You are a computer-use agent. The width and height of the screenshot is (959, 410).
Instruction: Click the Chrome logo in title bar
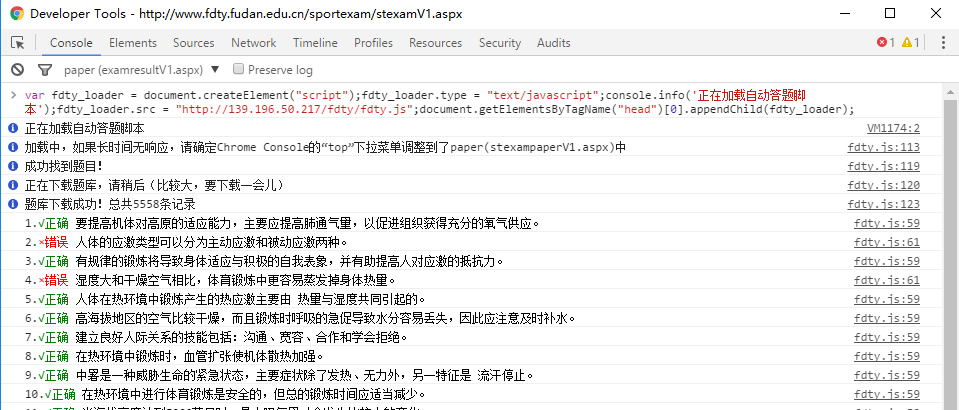coord(17,13)
